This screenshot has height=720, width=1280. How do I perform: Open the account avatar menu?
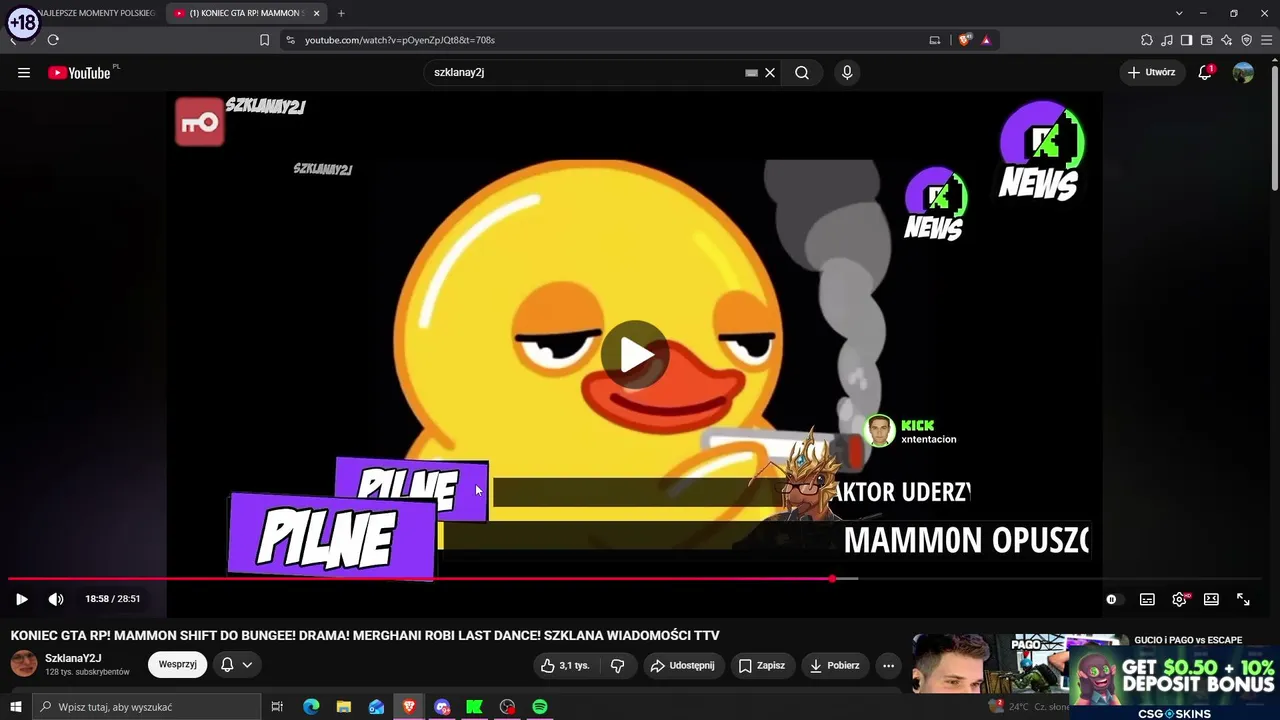click(1243, 73)
